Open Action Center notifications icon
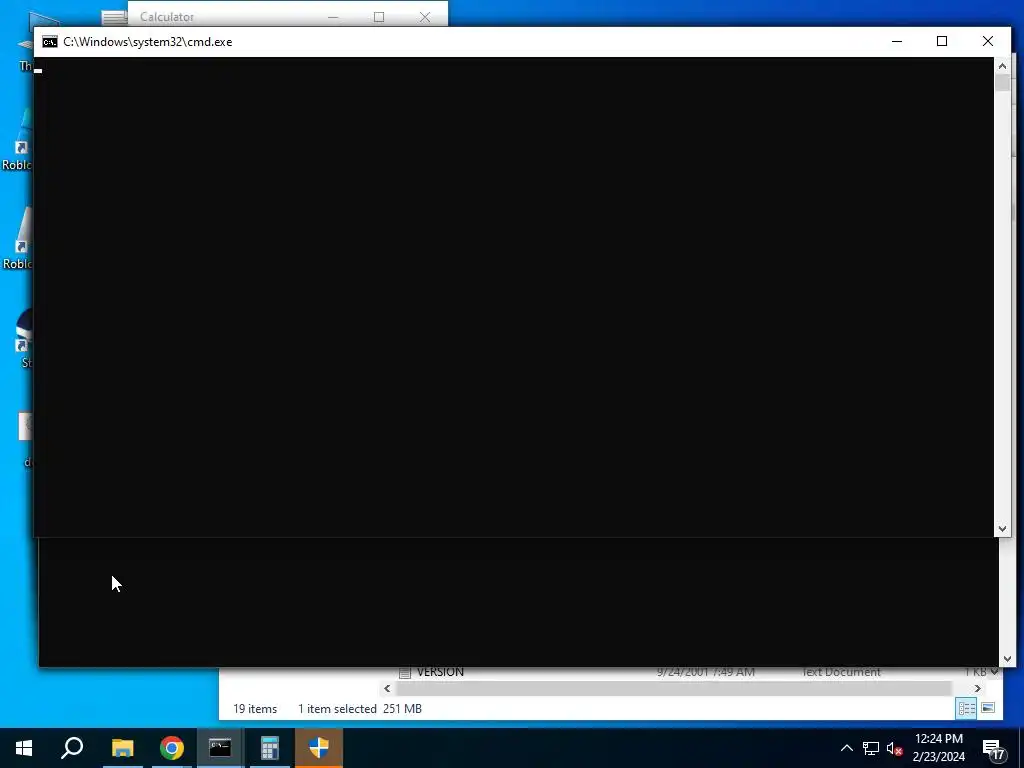This screenshot has height=768, width=1024. (995, 749)
